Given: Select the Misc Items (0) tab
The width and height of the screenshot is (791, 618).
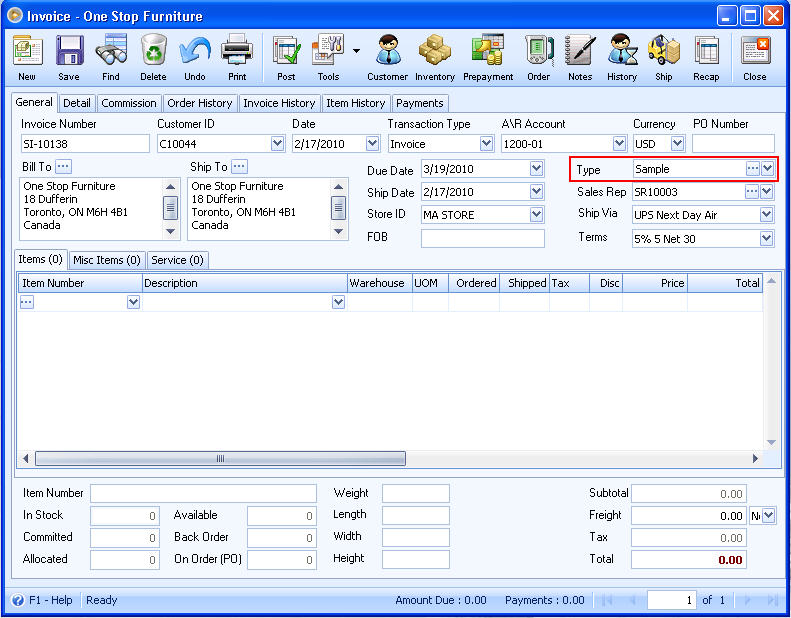Looking at the screenshot, I should coord(107,260).
